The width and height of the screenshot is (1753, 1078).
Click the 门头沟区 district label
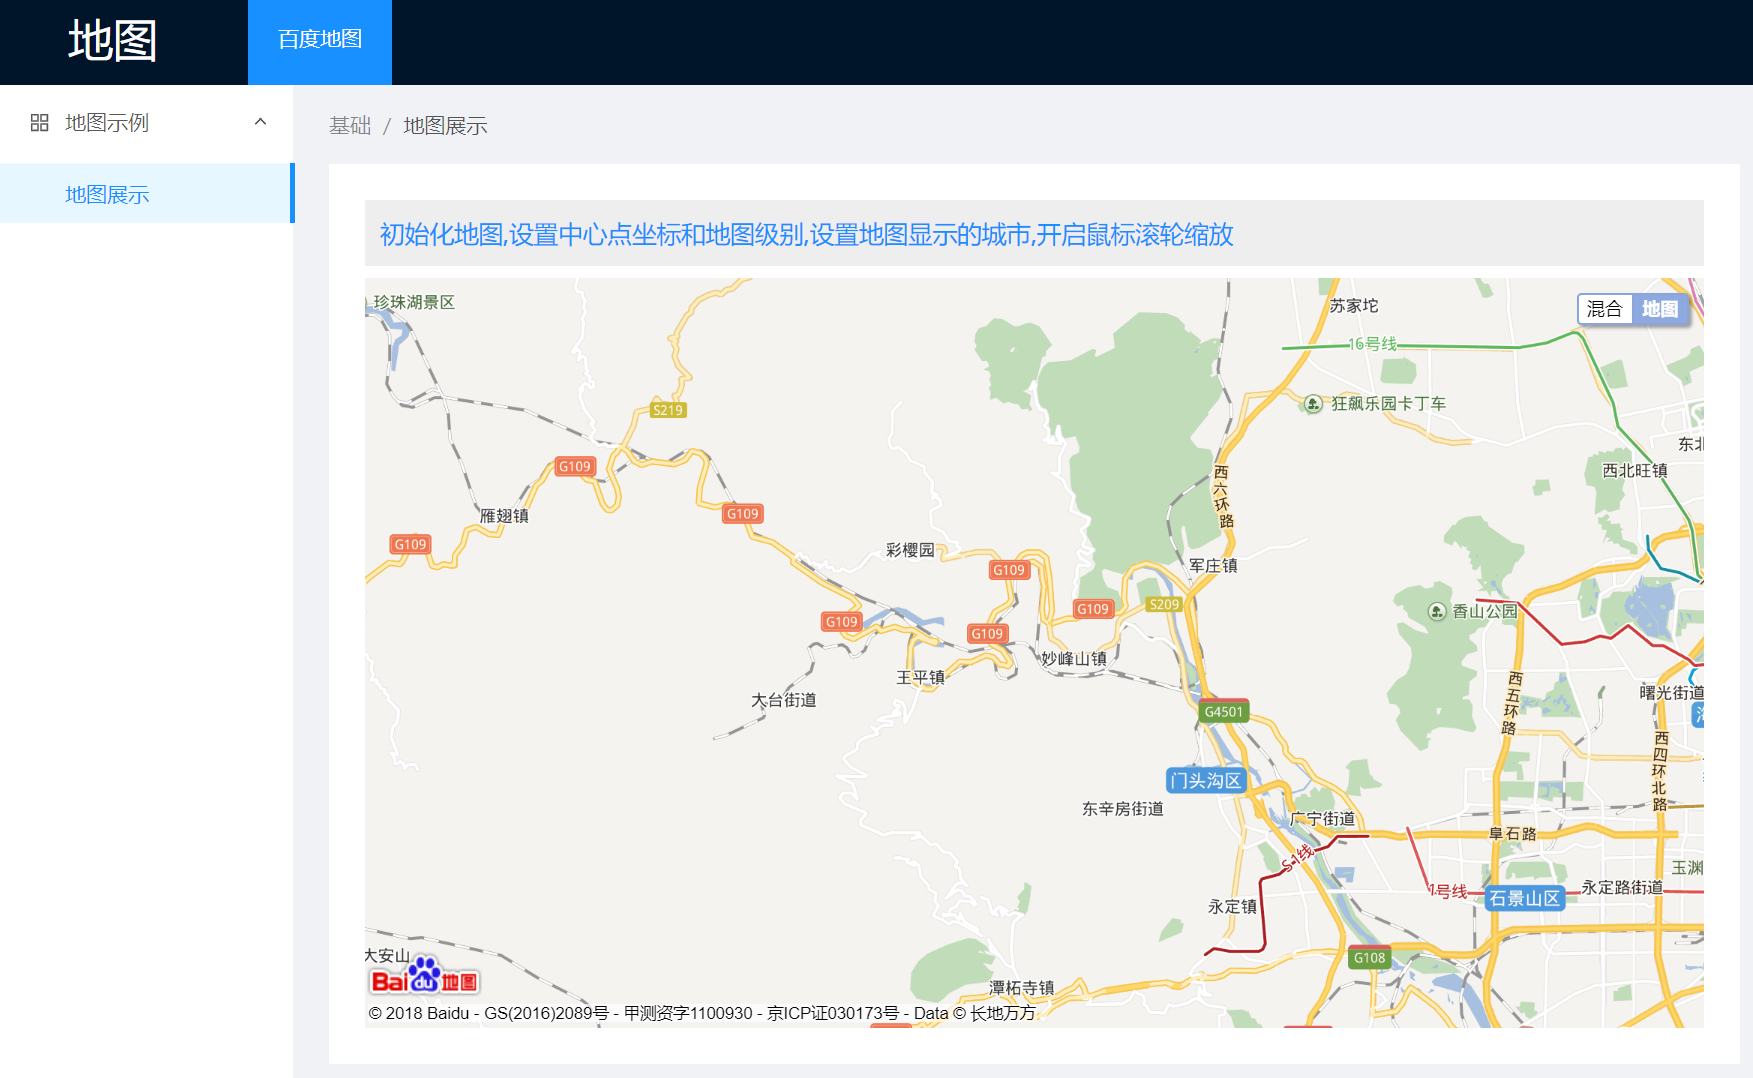pyautogui.click(x=1206, y=780)
